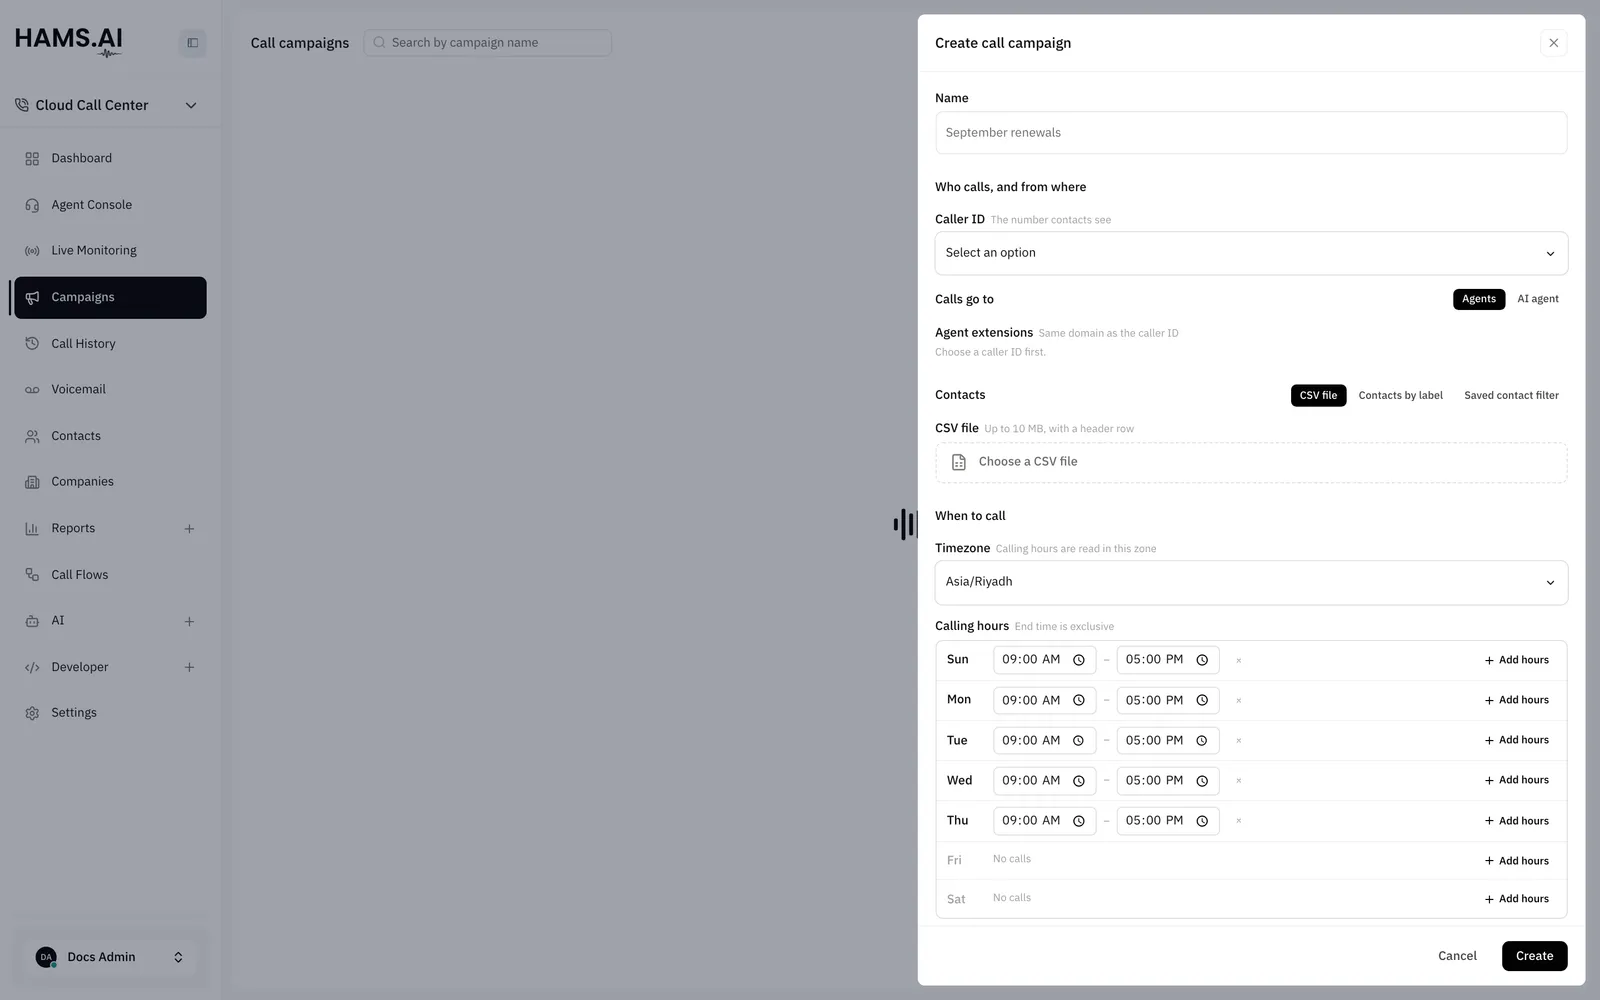The width and height of the screenshot is (1600, 1000).
Task: Switch Calls go to AI agent
Action: pyautogui.click(x=1538, y=299)
